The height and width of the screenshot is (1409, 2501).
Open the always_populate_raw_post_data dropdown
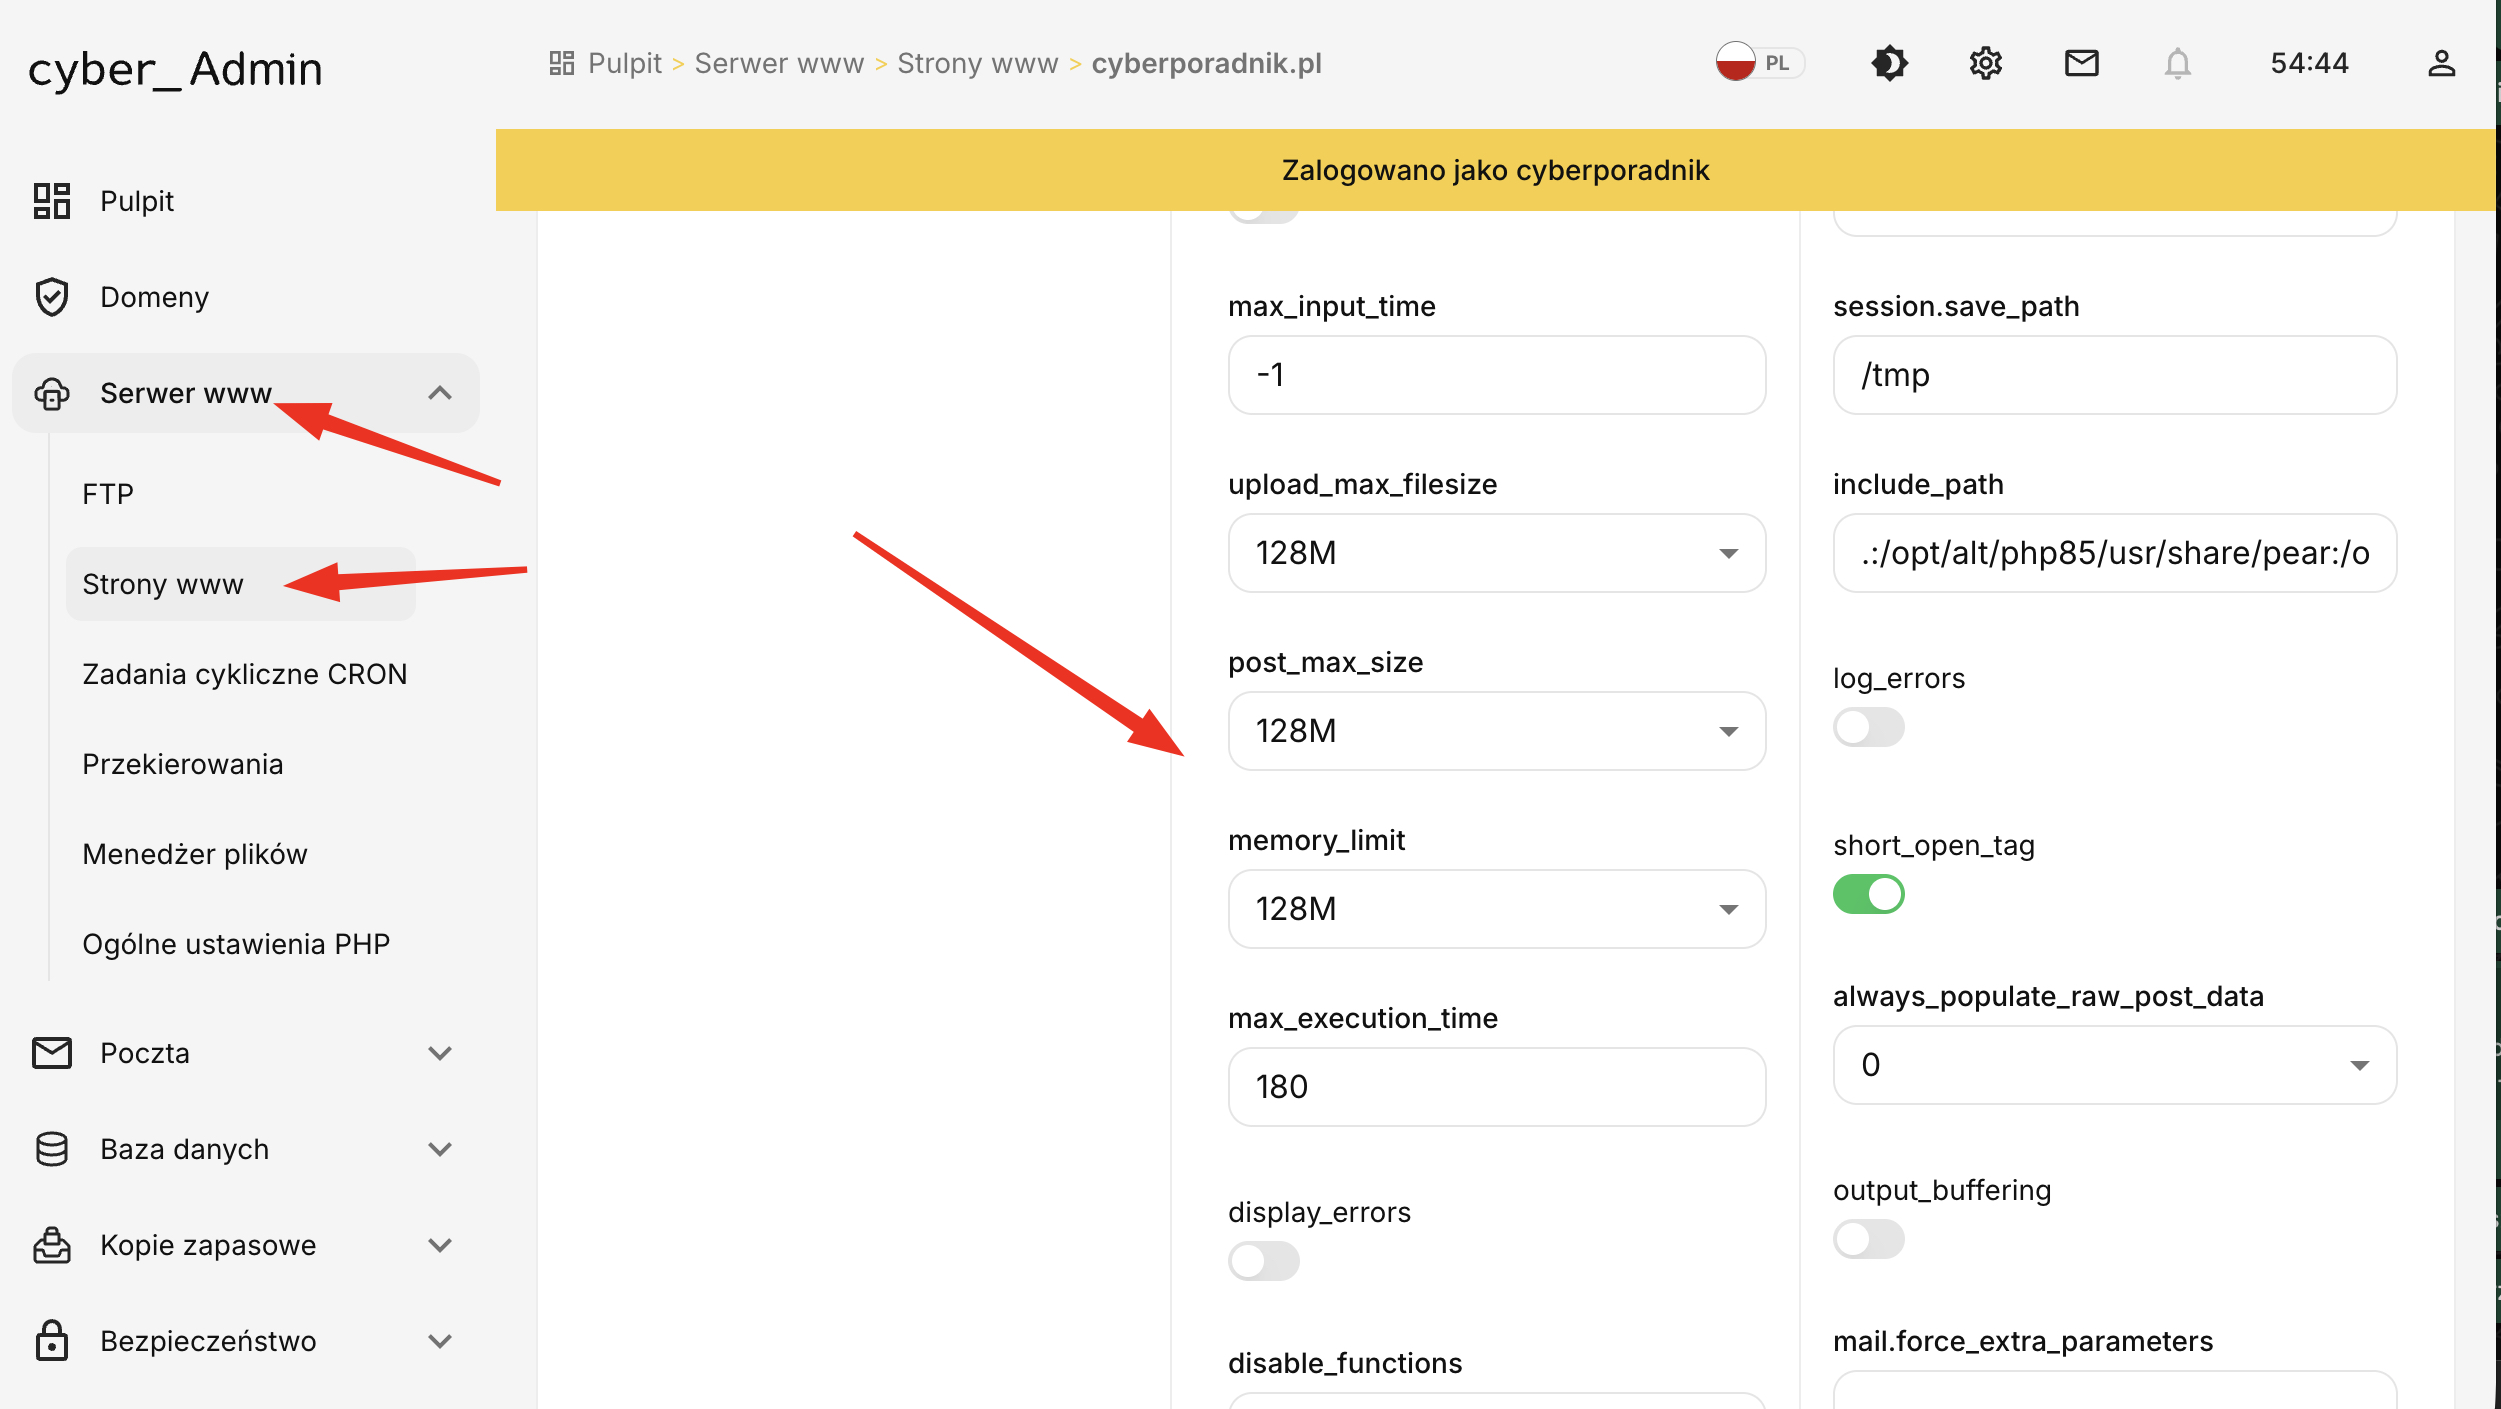(x=2114, y=1065)
